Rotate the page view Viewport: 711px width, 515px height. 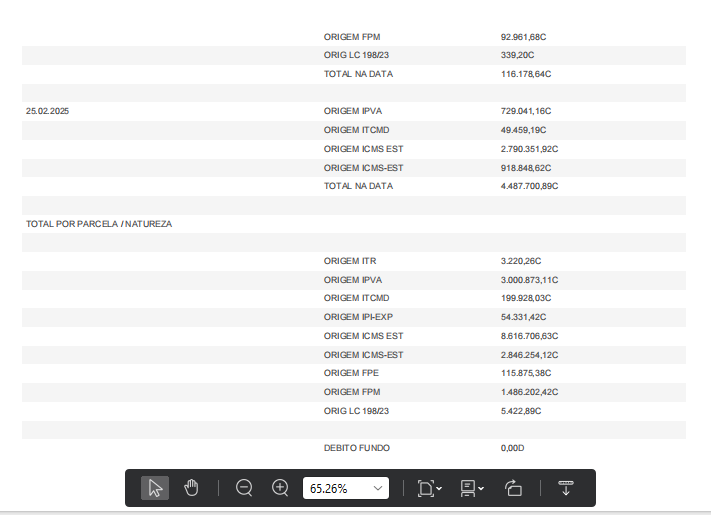coord(514,488)
